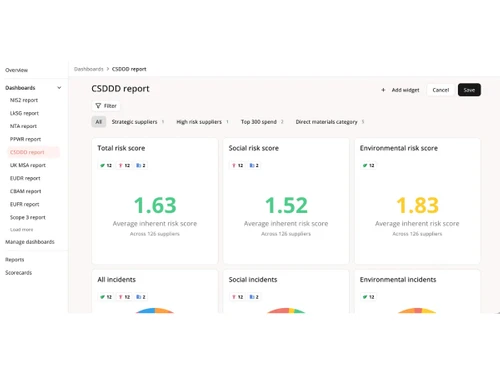Select the highlighted CSDDD report item
The image size is (500, 375).
click(33, 152)
